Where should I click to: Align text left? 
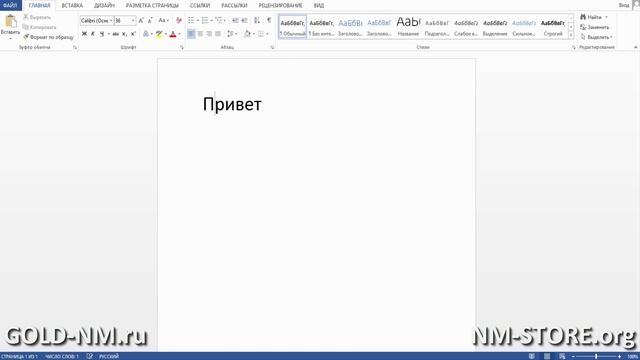[191, 34]
